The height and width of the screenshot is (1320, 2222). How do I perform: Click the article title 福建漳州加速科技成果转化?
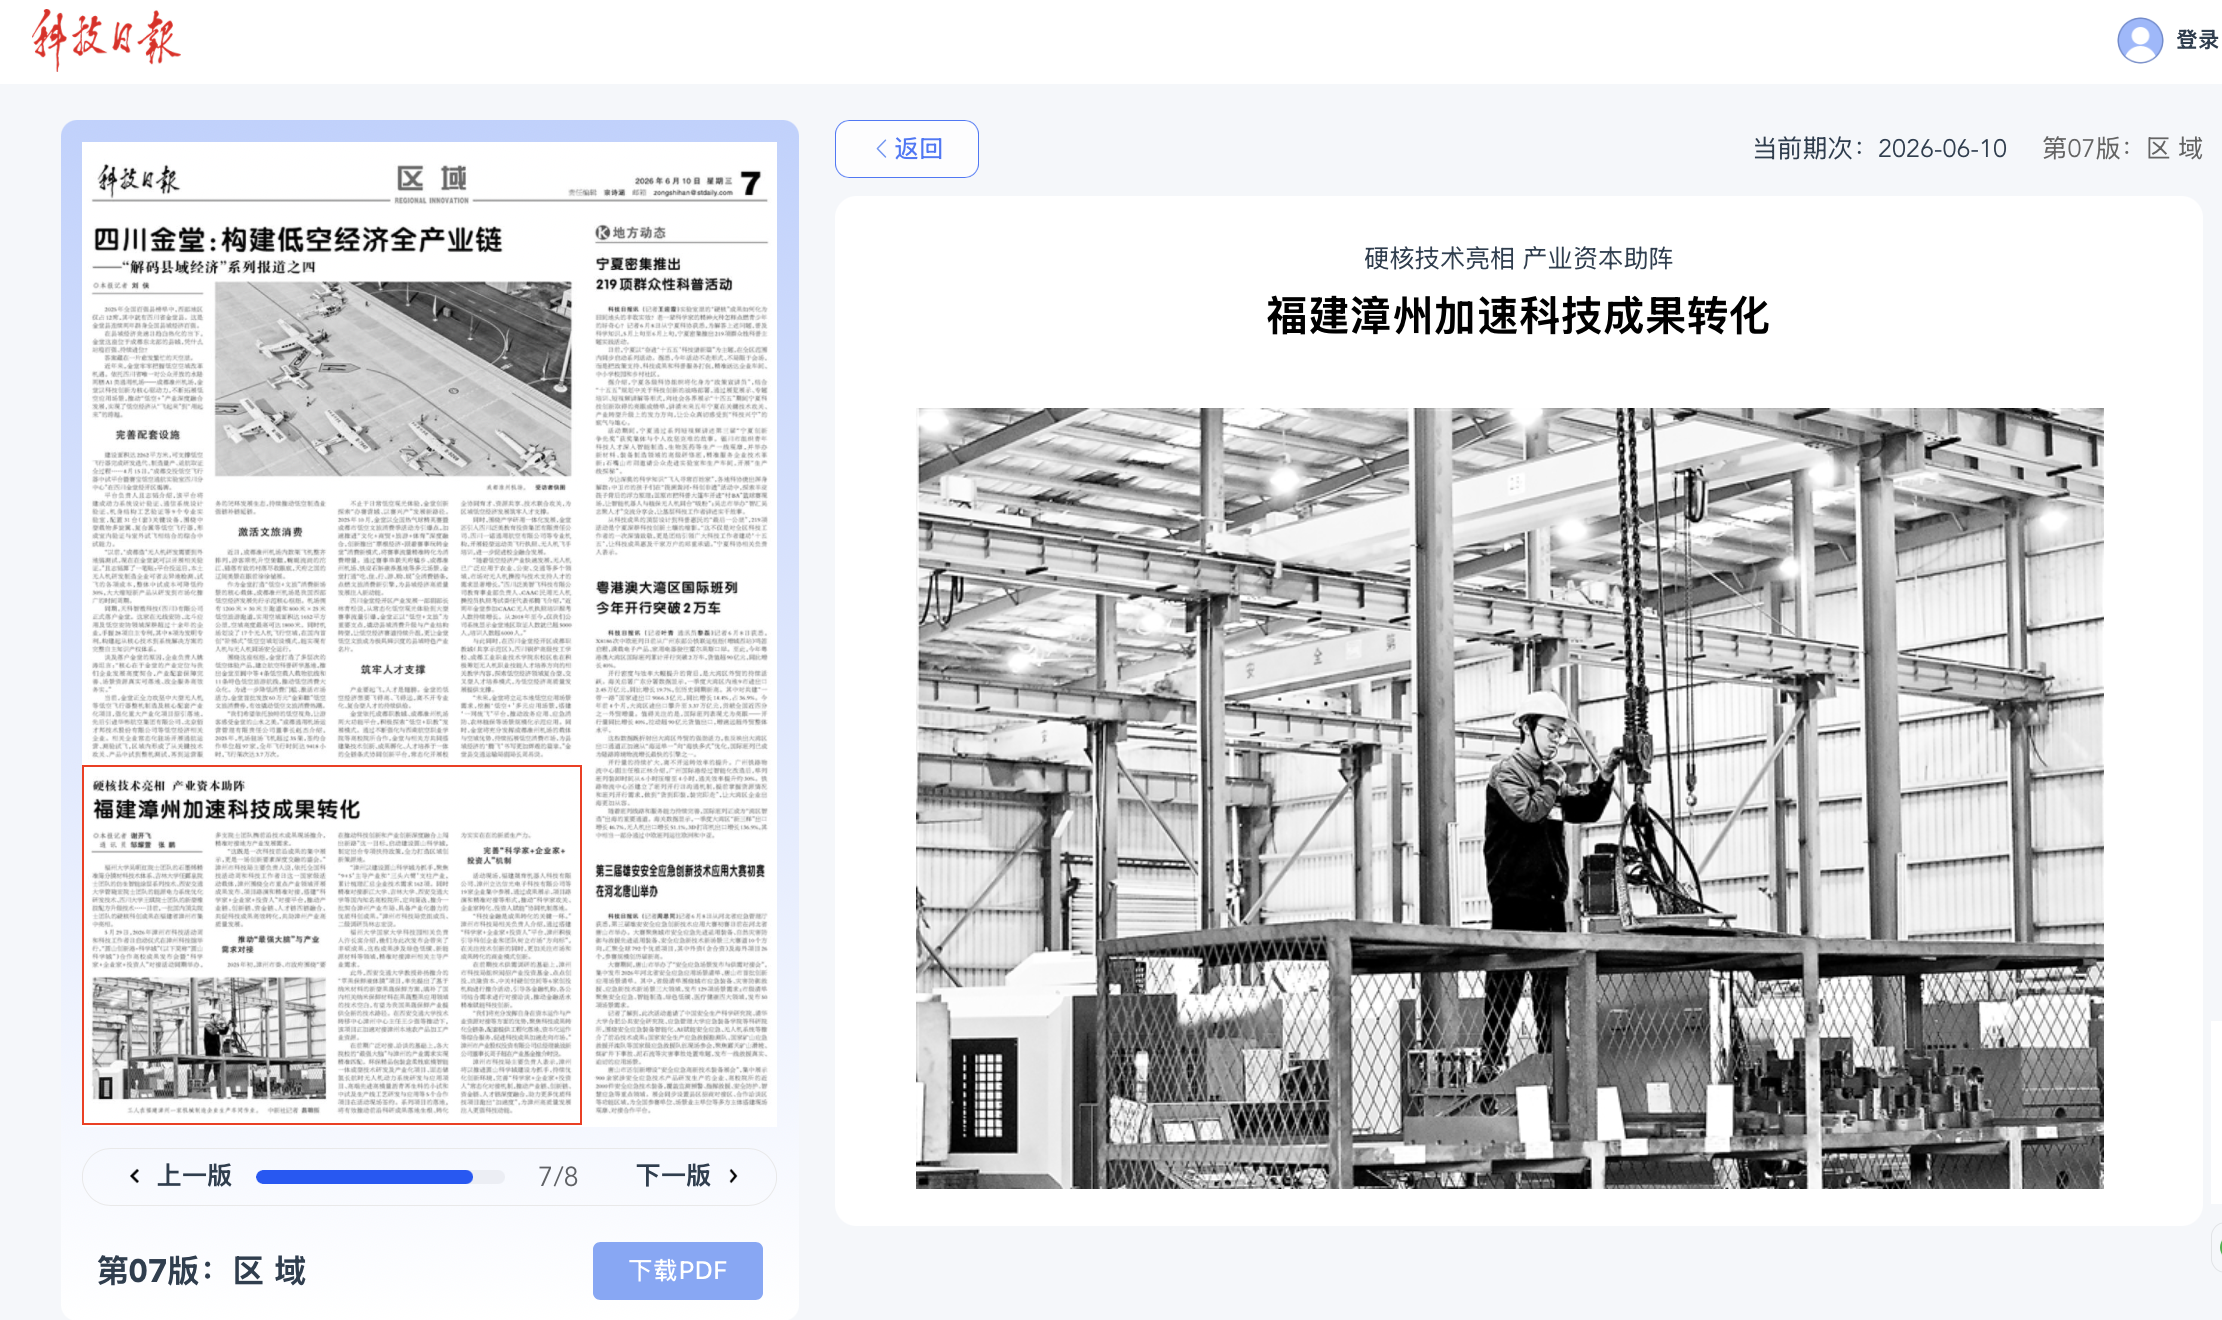(x=1518, y=316)
